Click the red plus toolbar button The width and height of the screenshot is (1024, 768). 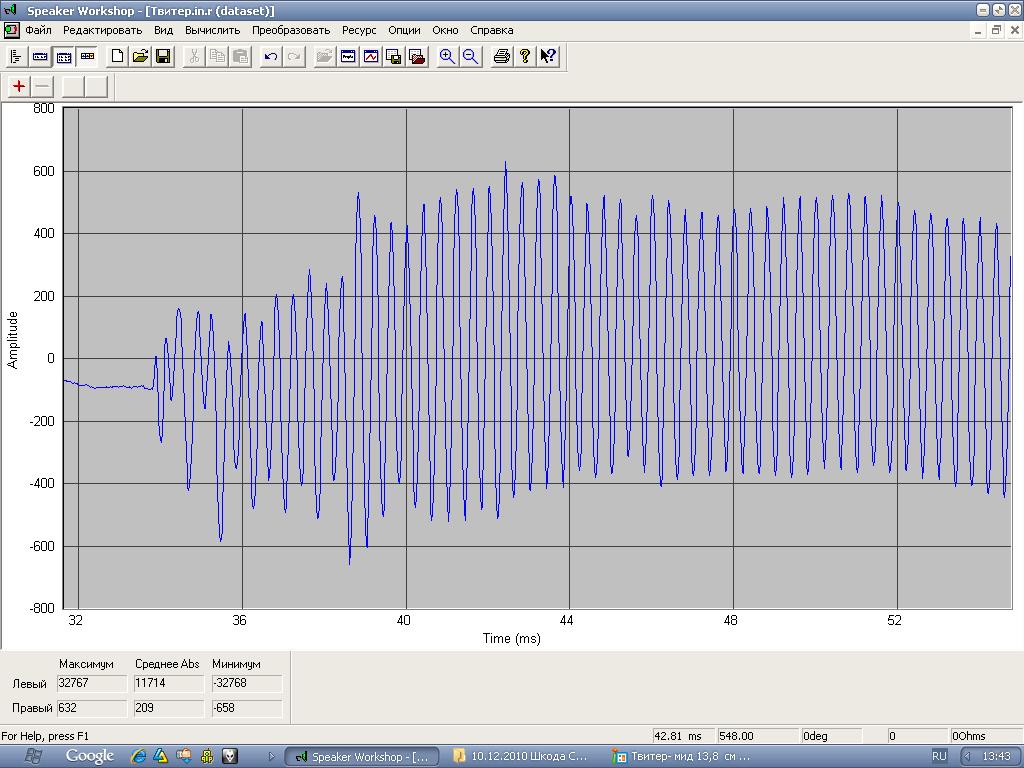tap(19, 86)
